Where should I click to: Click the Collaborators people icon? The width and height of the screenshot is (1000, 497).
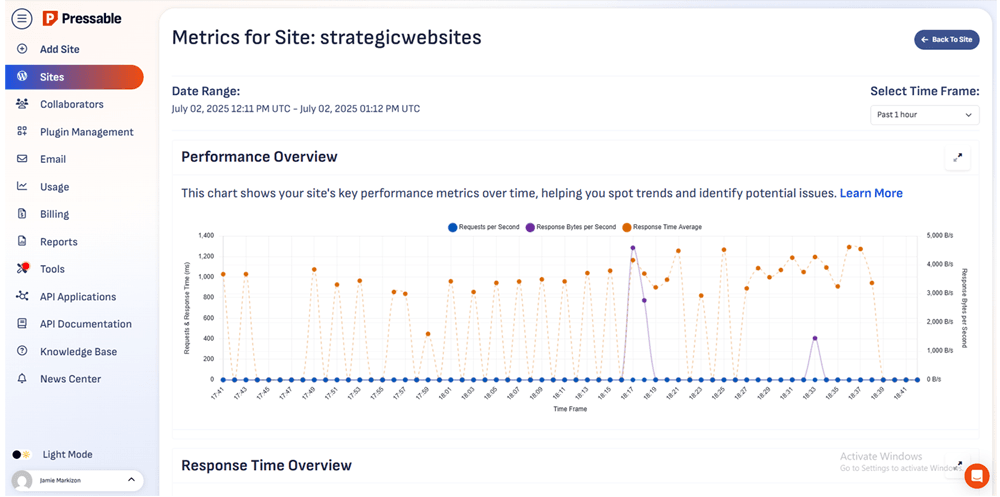tap(22, 104)
